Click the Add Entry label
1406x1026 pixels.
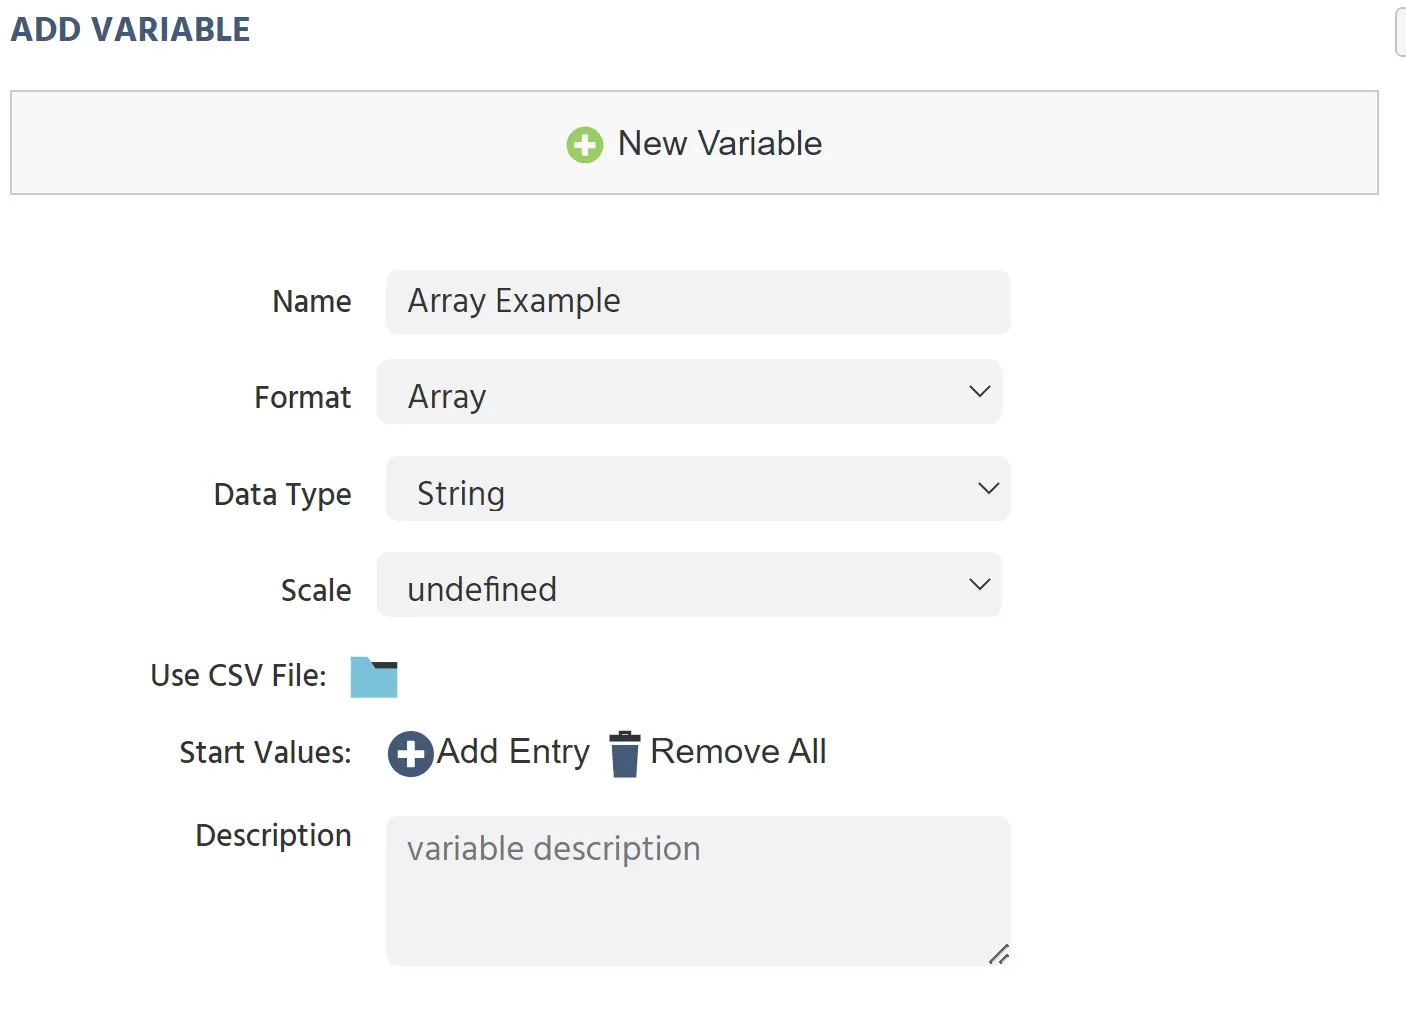point(514,751)
